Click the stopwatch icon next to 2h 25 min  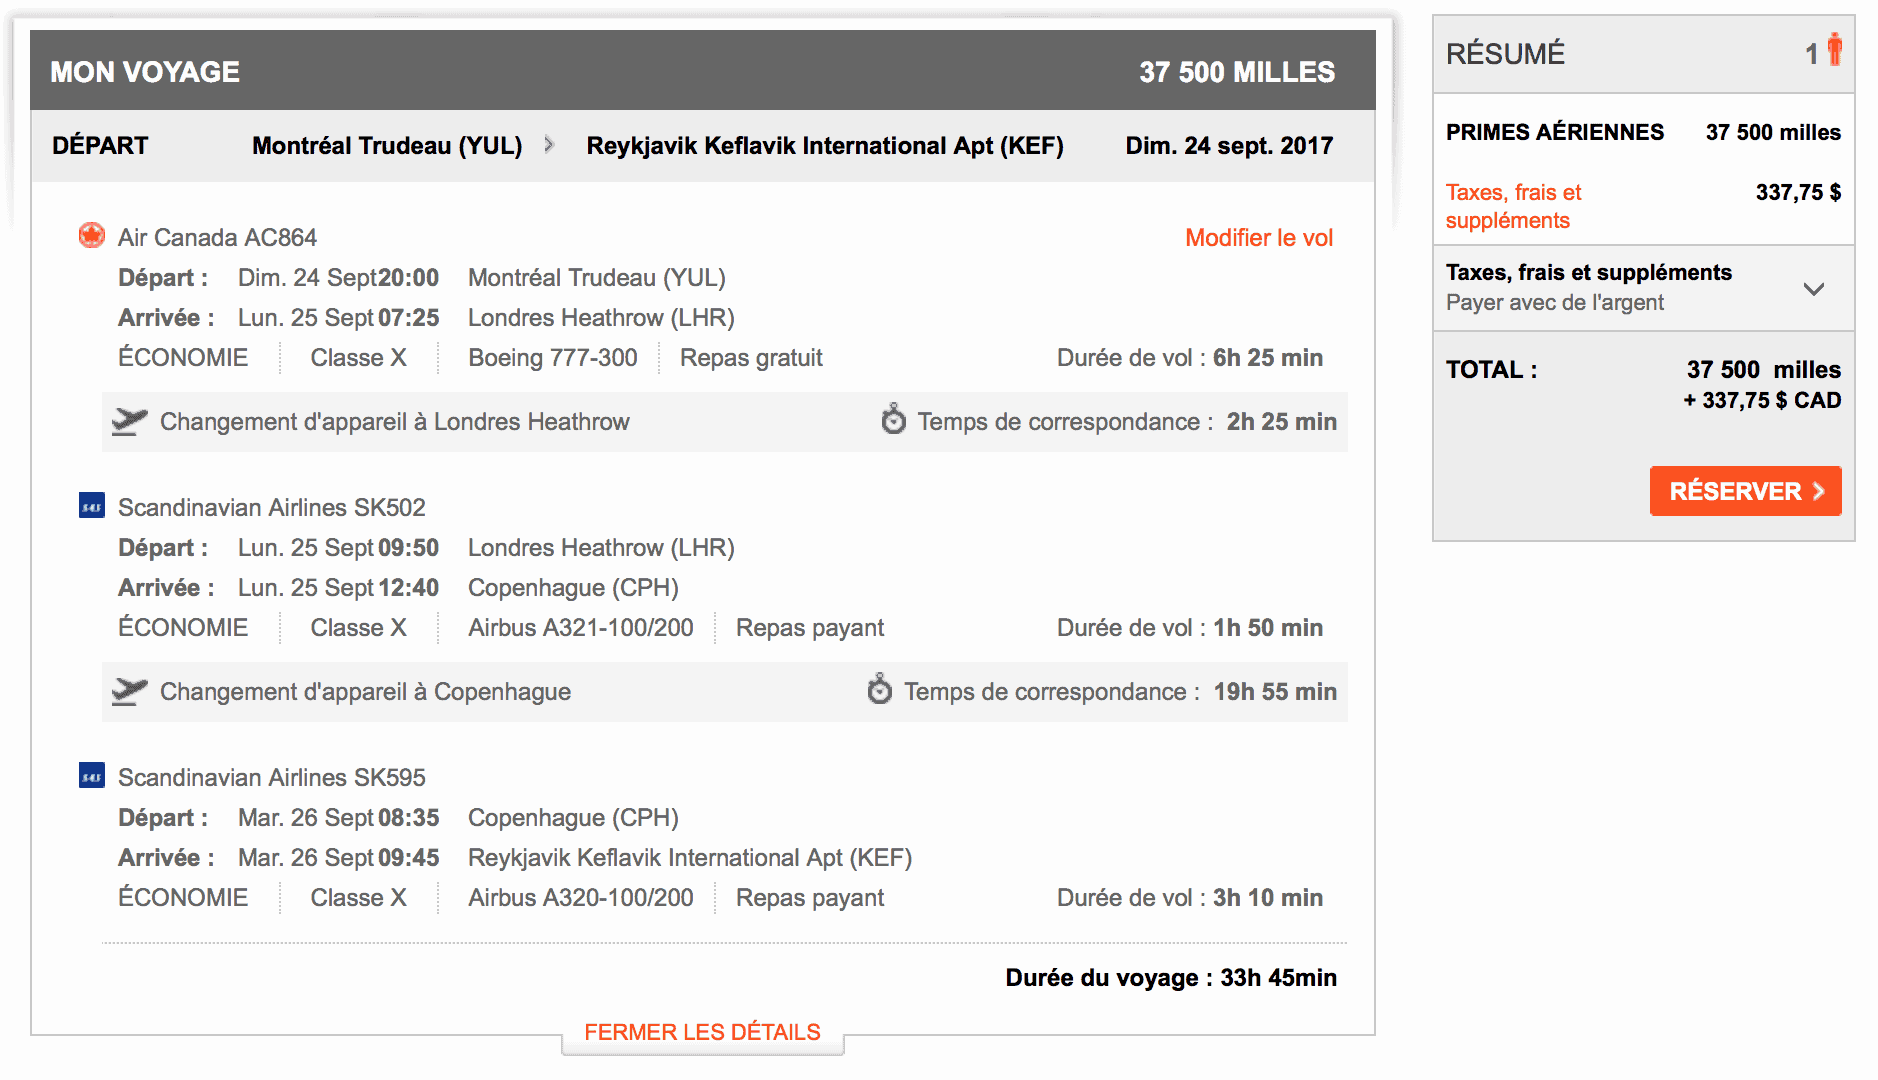[x=893, y=420]
